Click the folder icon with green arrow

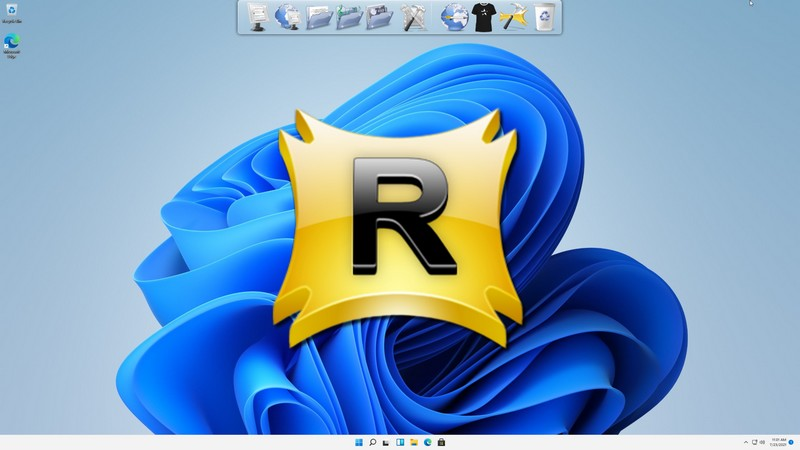click(349, 17)
